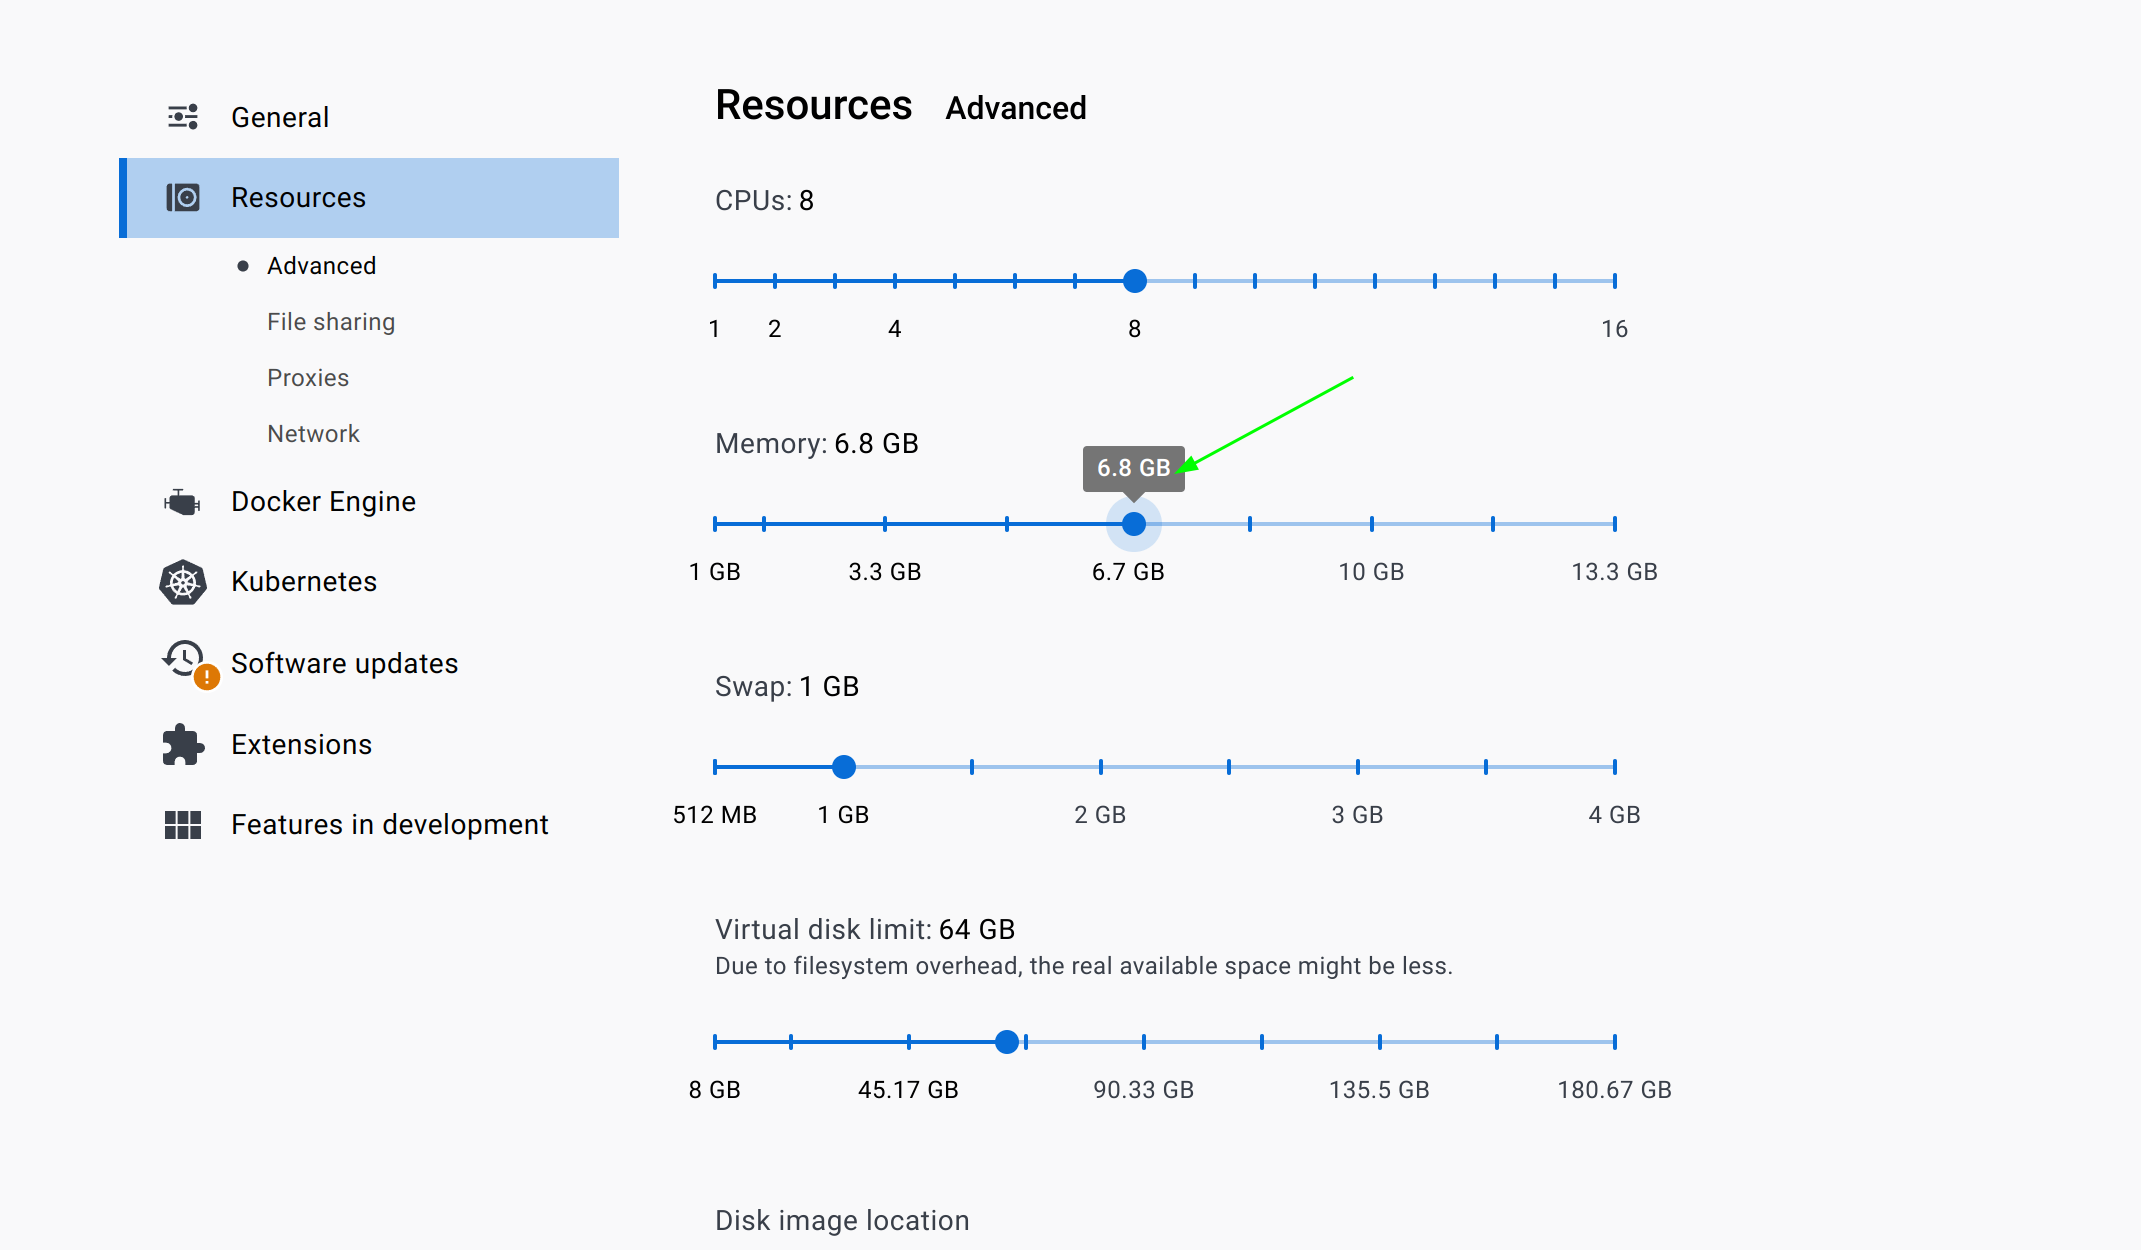Click the Extensions puzzle piece icon

pos(183,745)
